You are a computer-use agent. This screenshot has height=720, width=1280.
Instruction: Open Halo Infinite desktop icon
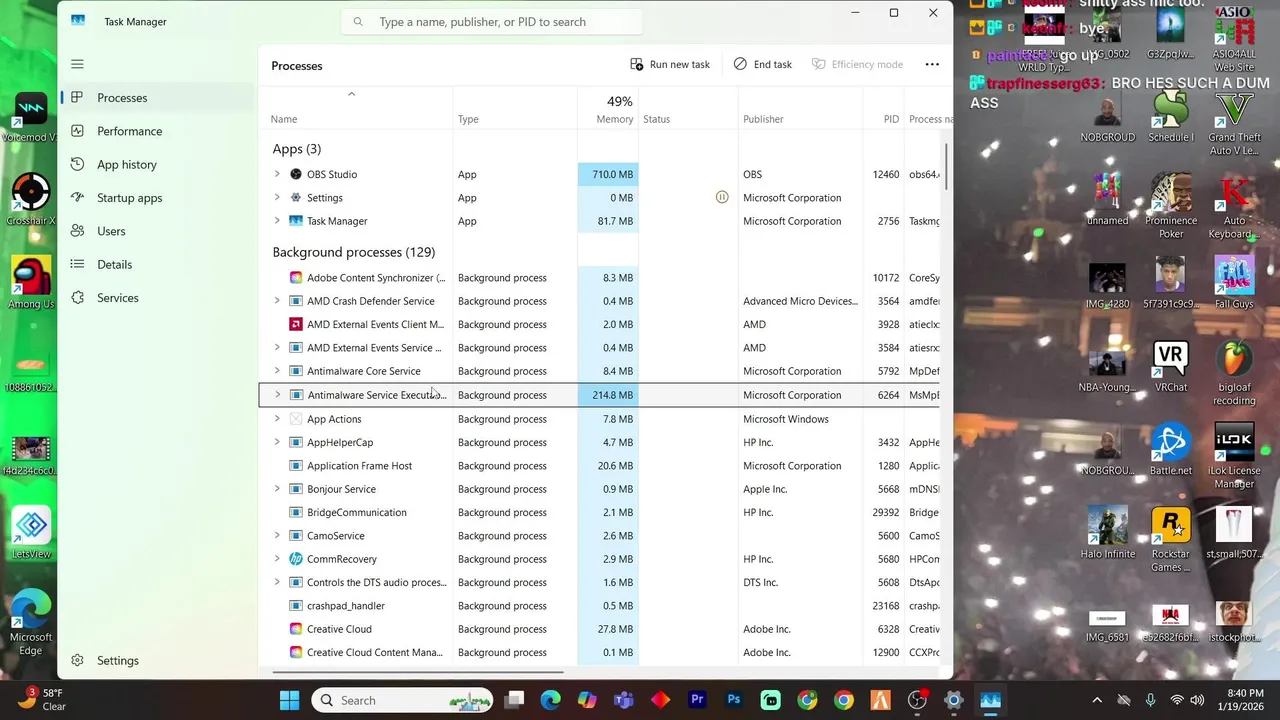tap(1107, 533)
